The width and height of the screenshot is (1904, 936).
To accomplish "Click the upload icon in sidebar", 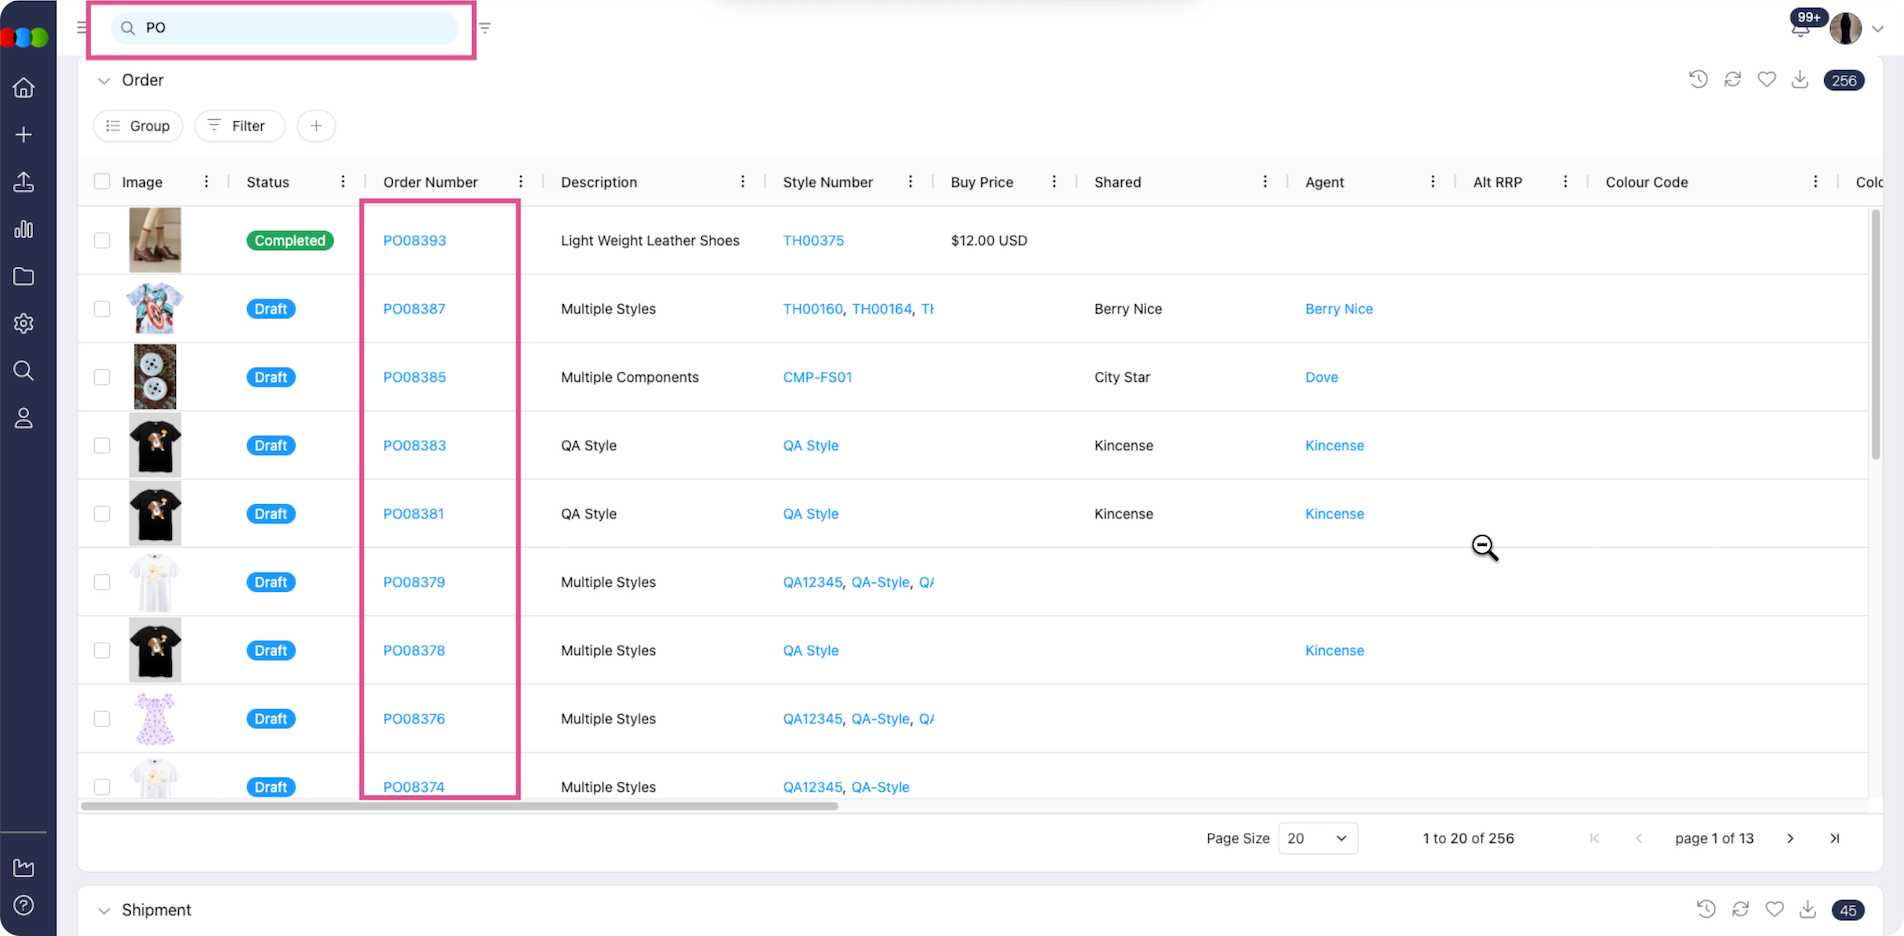I will coord(23,182).
